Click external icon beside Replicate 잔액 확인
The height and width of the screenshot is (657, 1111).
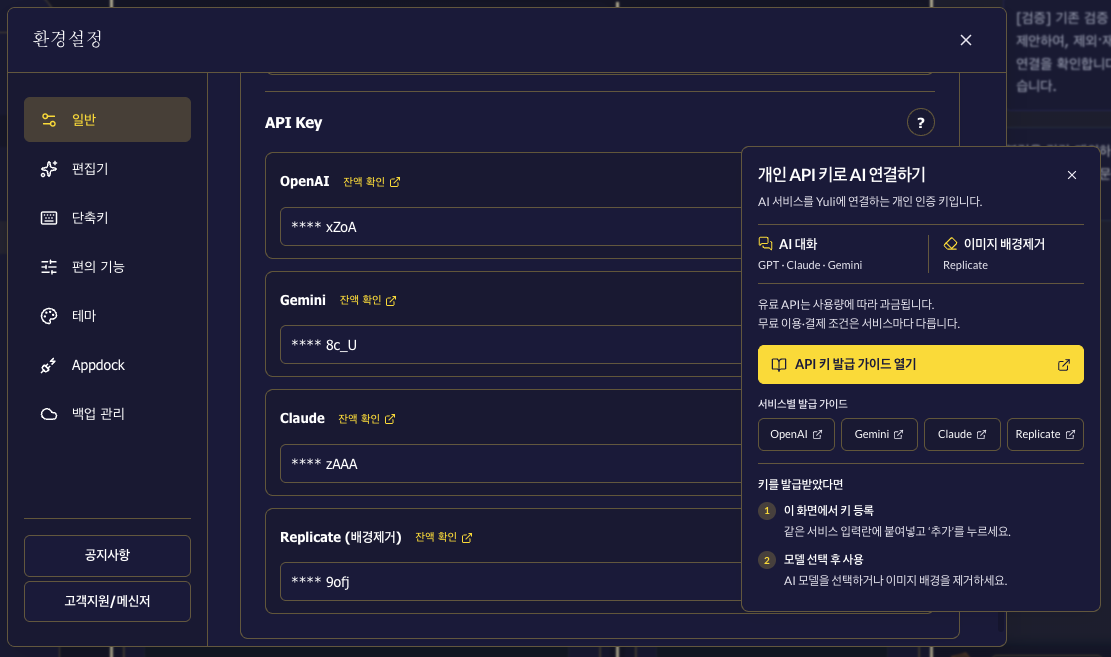[x=467, y=537]
